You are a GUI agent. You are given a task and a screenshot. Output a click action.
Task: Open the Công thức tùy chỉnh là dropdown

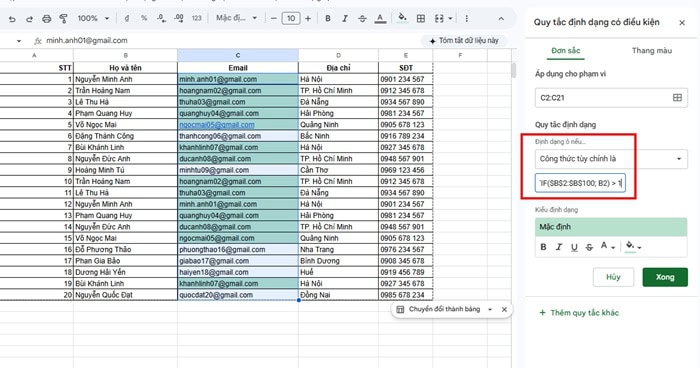(x=611, y=159)
